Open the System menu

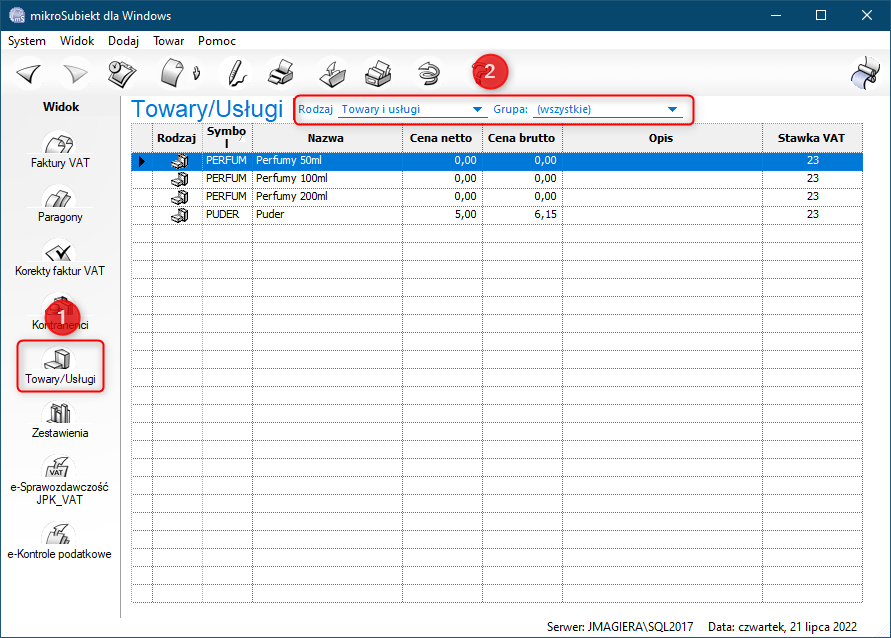pos(27,41)
